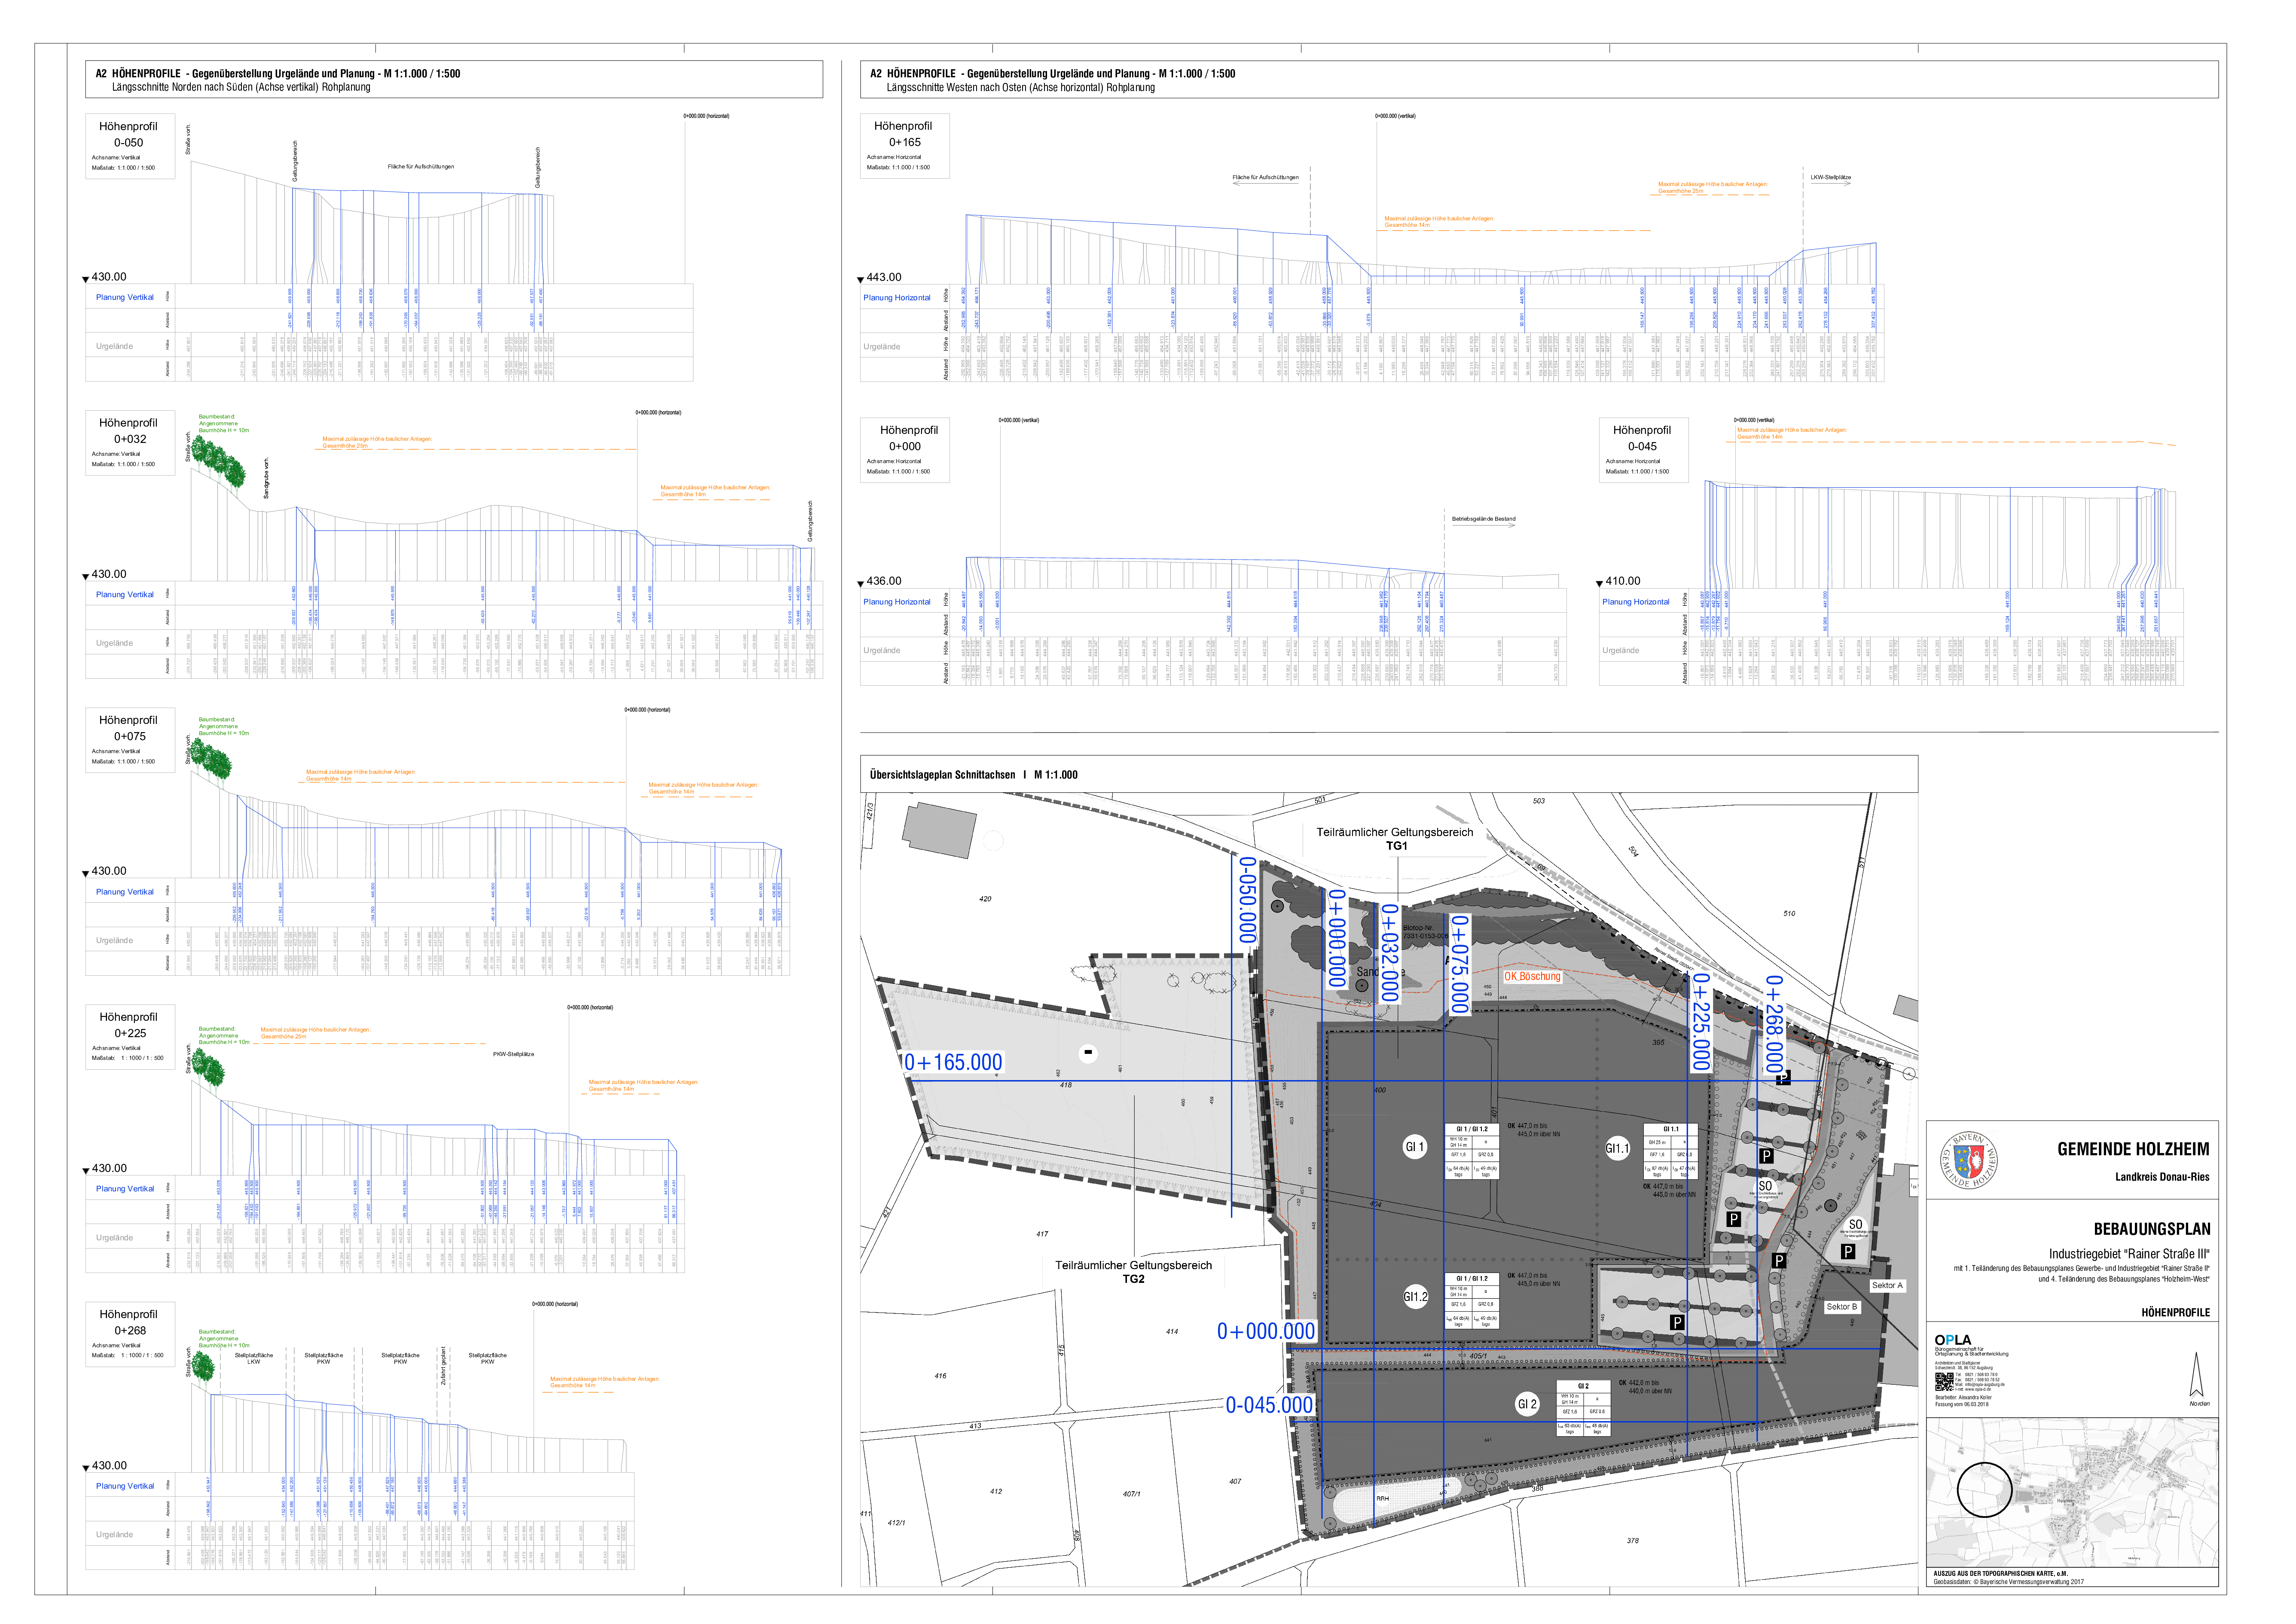Click the GI1.1 circle on the site plan
This screenshot has width=2296, height=1624.
pos(1617,1149)
